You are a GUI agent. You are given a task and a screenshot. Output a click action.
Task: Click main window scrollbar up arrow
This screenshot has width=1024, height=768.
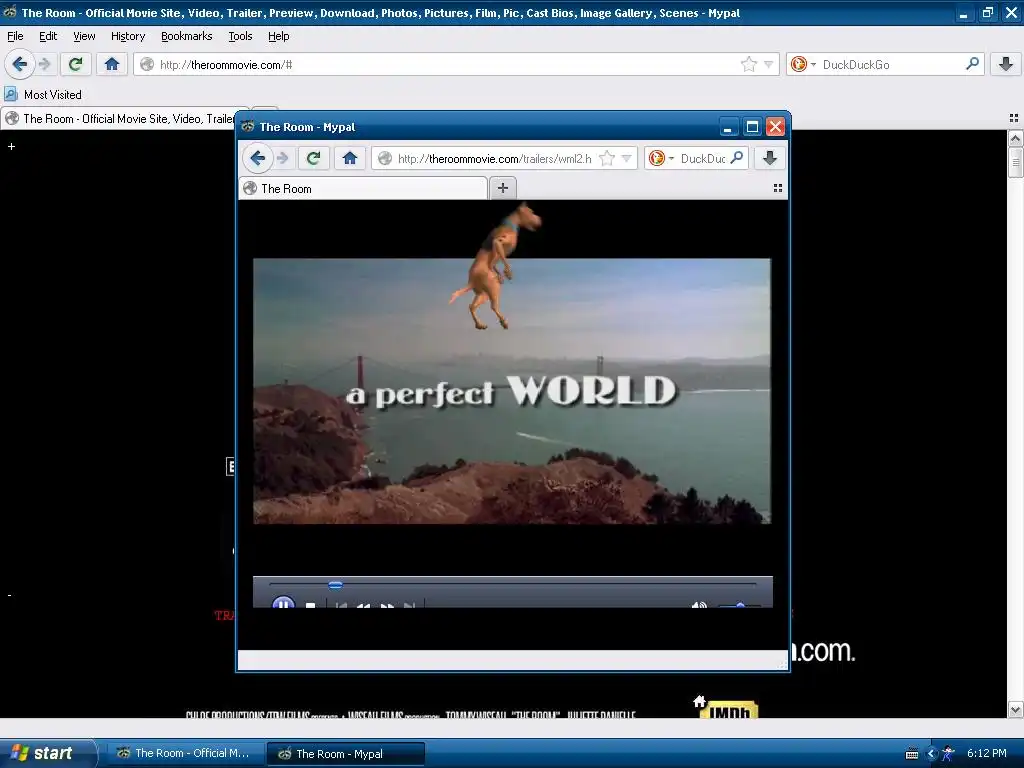click(1015, 138)
